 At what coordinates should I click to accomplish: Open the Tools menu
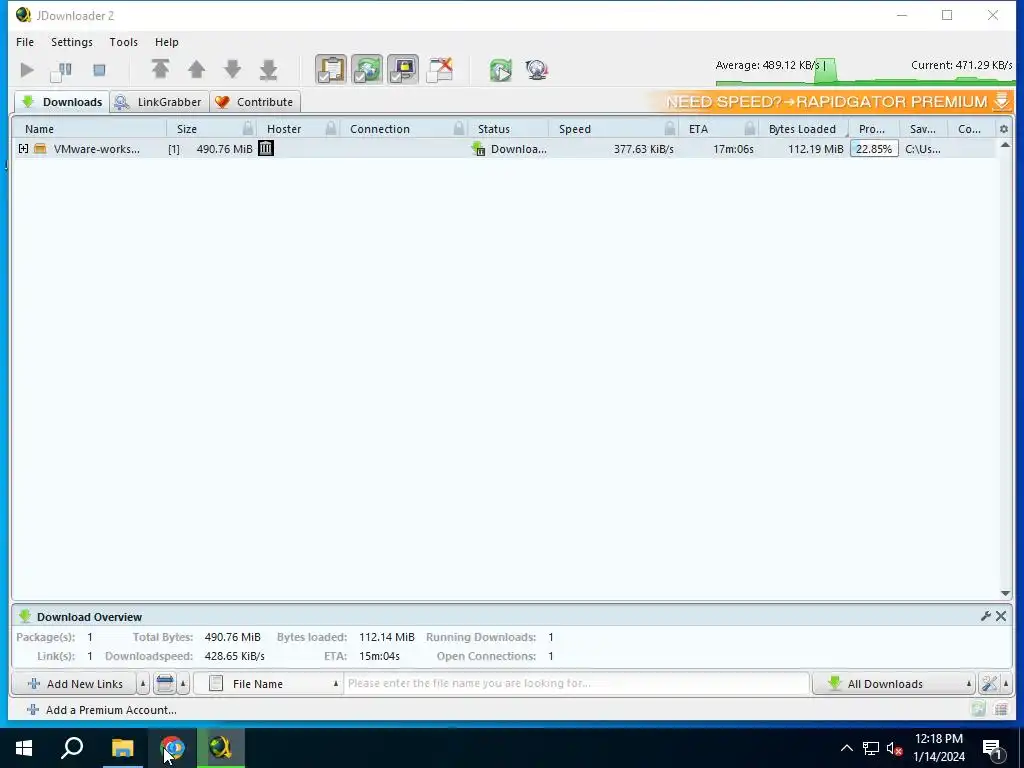coord(123,42)
